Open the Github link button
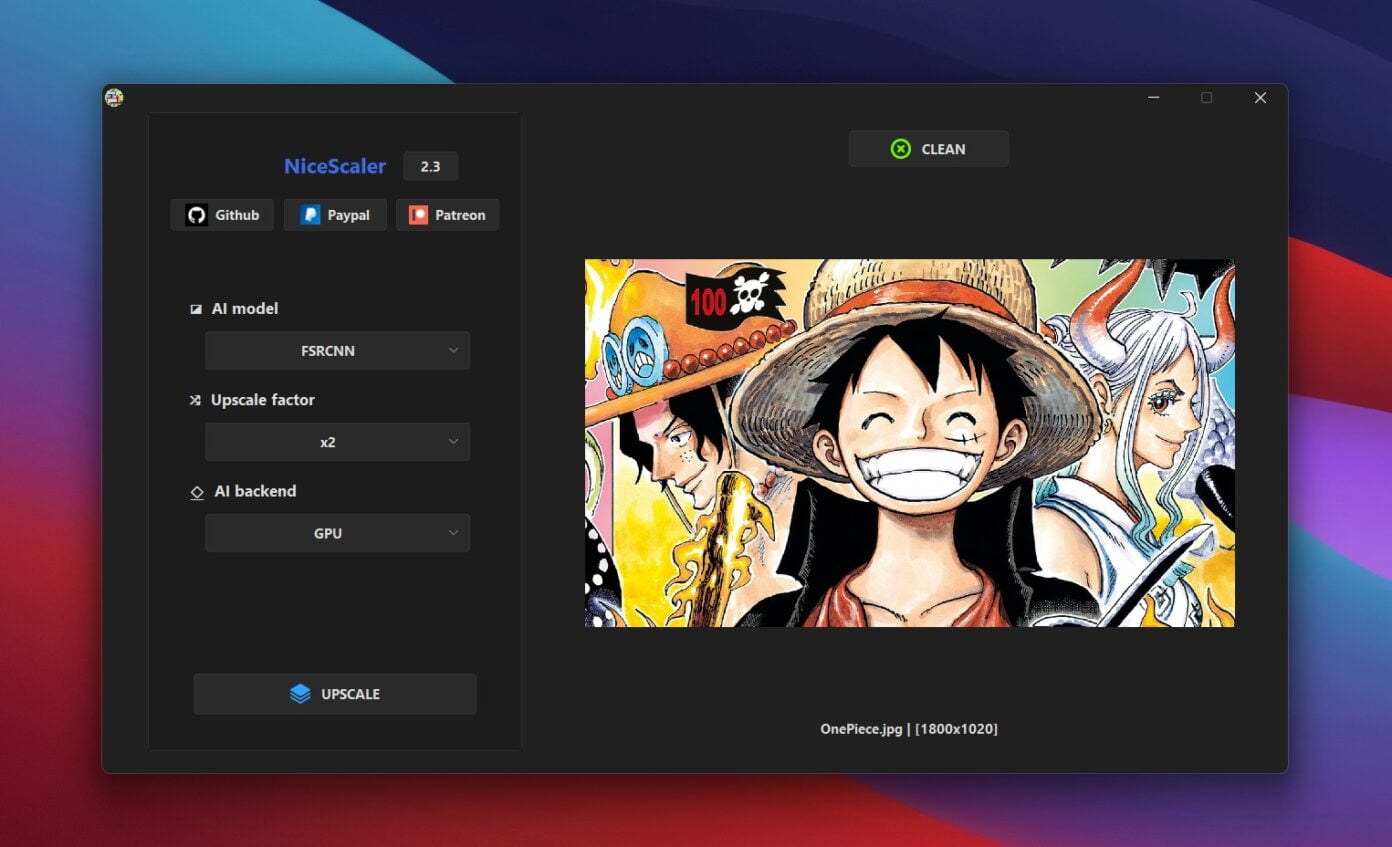This screenshot has width=1392, height=847. click(x=222, y=215)
